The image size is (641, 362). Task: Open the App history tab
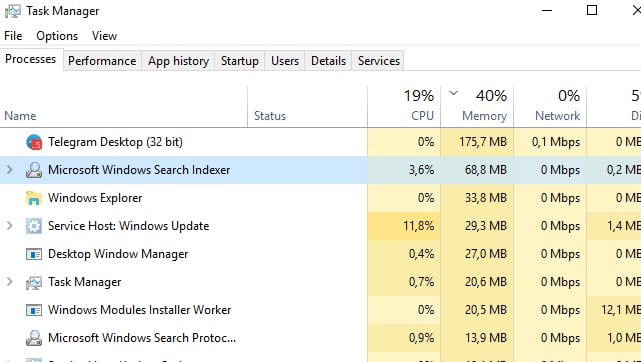coord(178,61)
